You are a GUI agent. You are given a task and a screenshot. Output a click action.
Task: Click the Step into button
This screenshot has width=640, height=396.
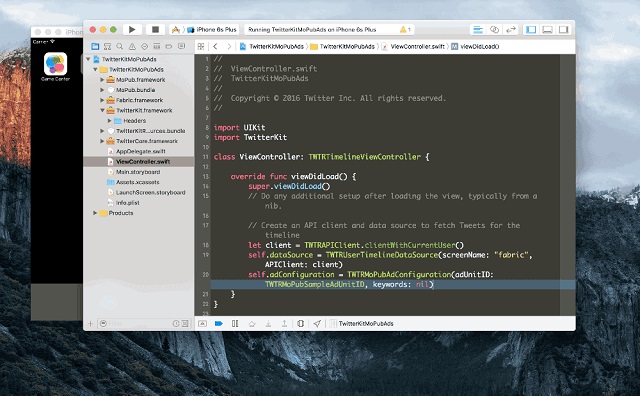[x=268, y=324]
